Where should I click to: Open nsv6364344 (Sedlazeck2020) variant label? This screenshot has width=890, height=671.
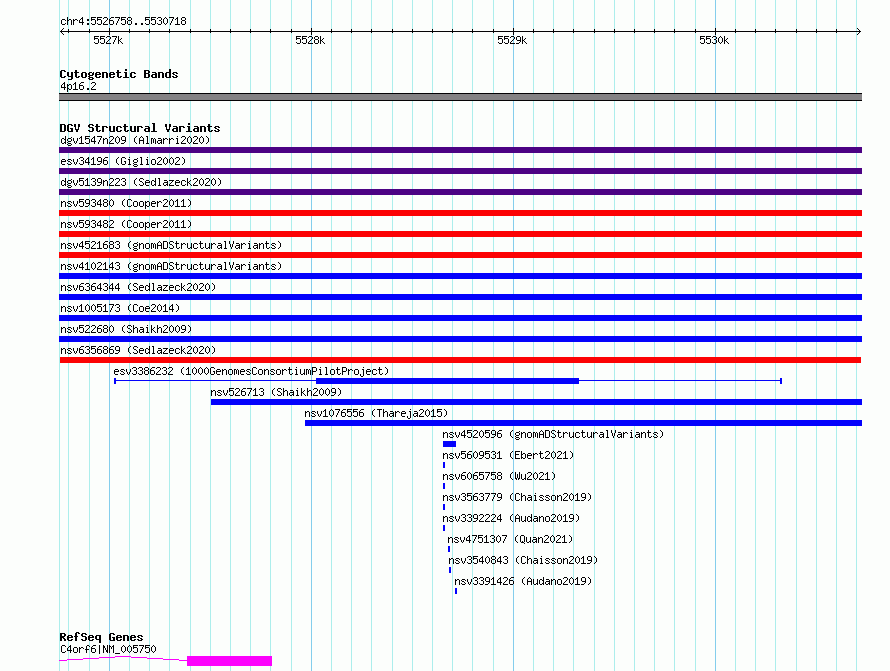(x=138, y=287)
